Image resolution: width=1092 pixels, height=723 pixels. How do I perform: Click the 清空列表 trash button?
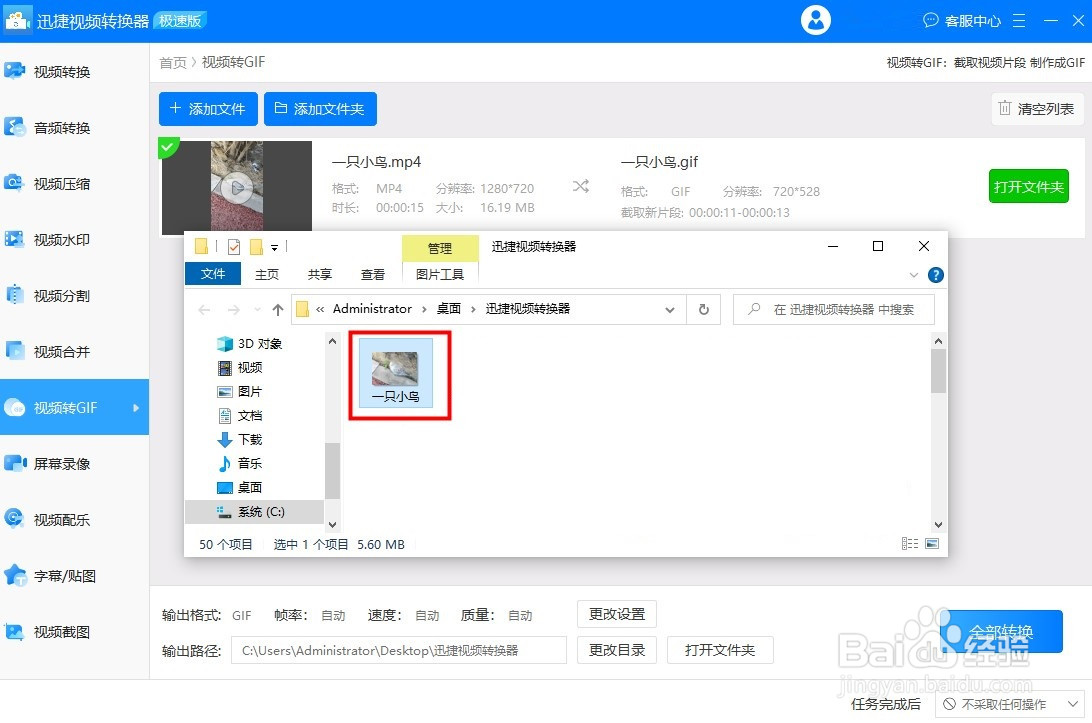point(1037,109)
